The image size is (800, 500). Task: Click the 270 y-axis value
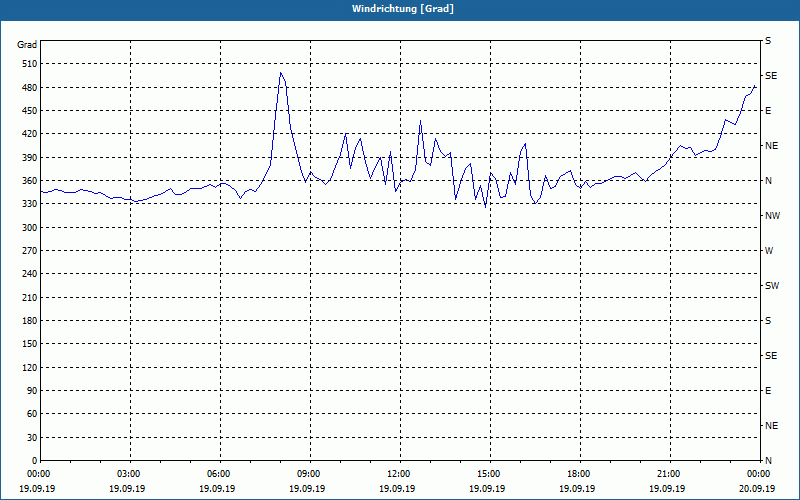click(x=30, y=251)
